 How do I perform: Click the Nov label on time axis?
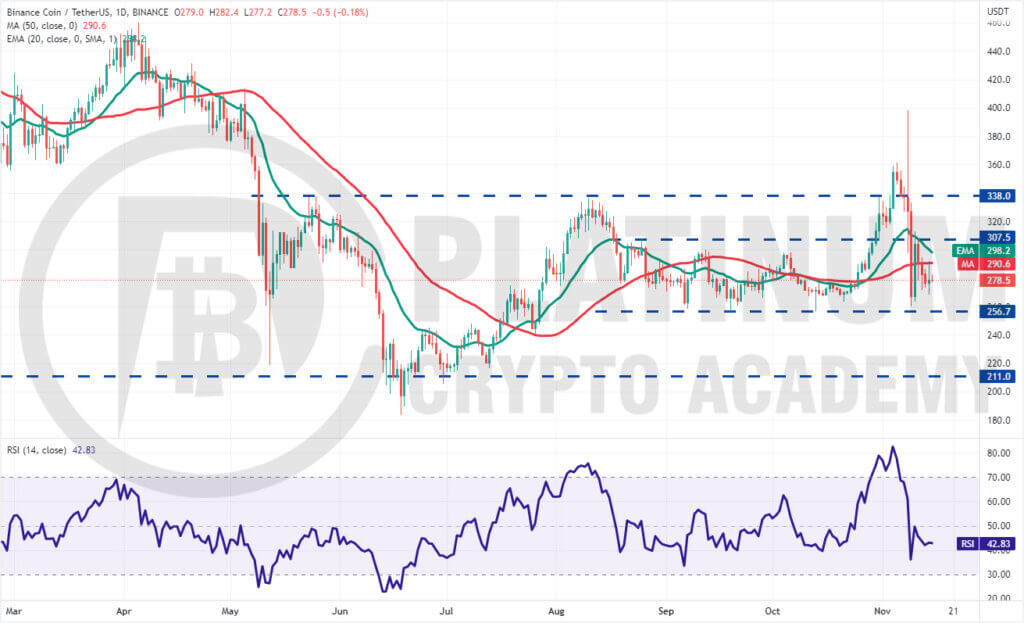tap(882, 611)
